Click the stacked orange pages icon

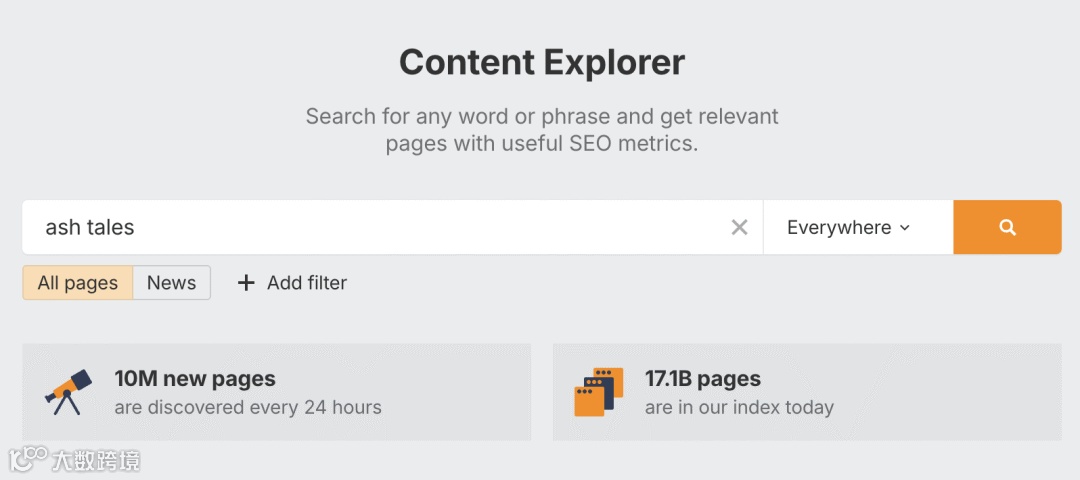[x=598, y=392]
